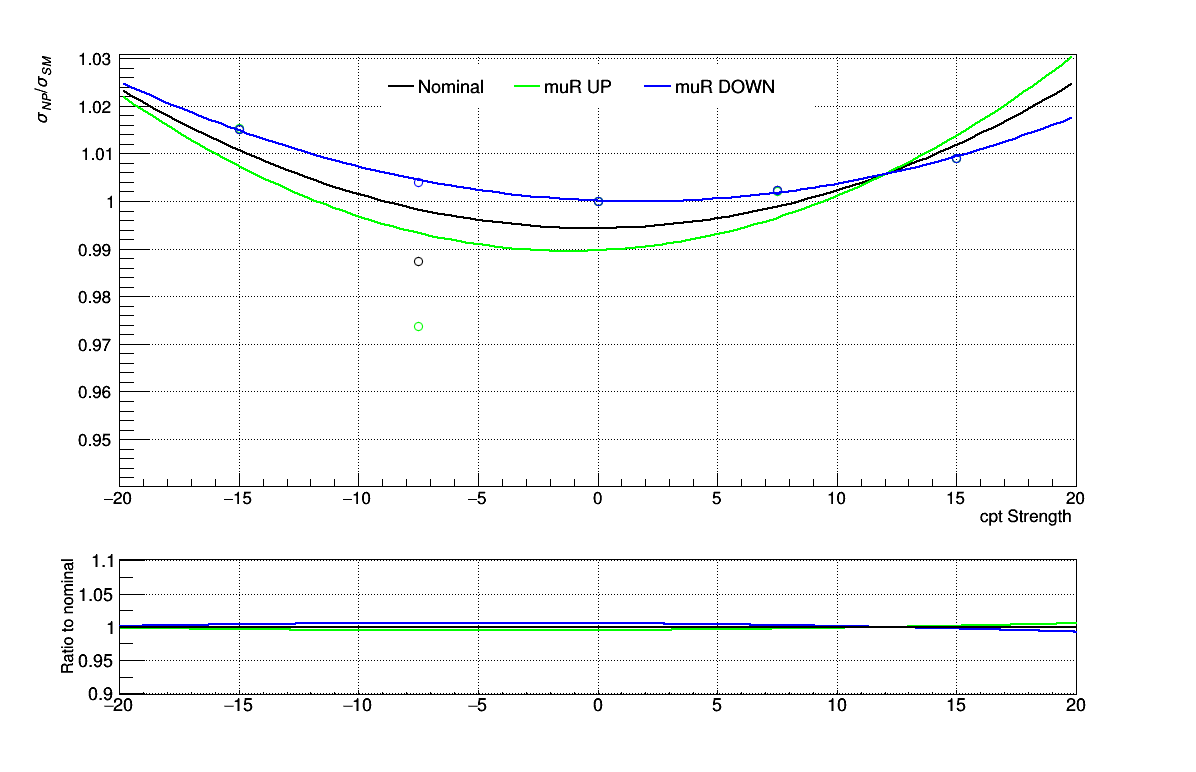Click the -10 x-axis label of ratio panel

pos(356,706)
